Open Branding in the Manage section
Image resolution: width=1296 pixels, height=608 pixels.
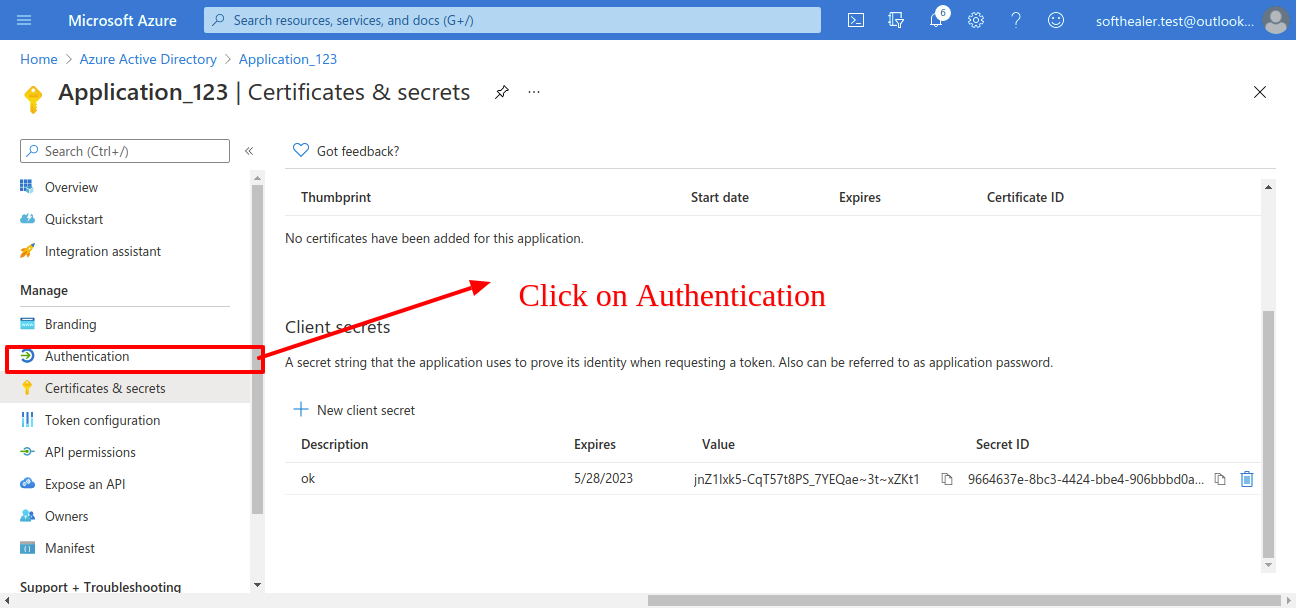(70, 324)
